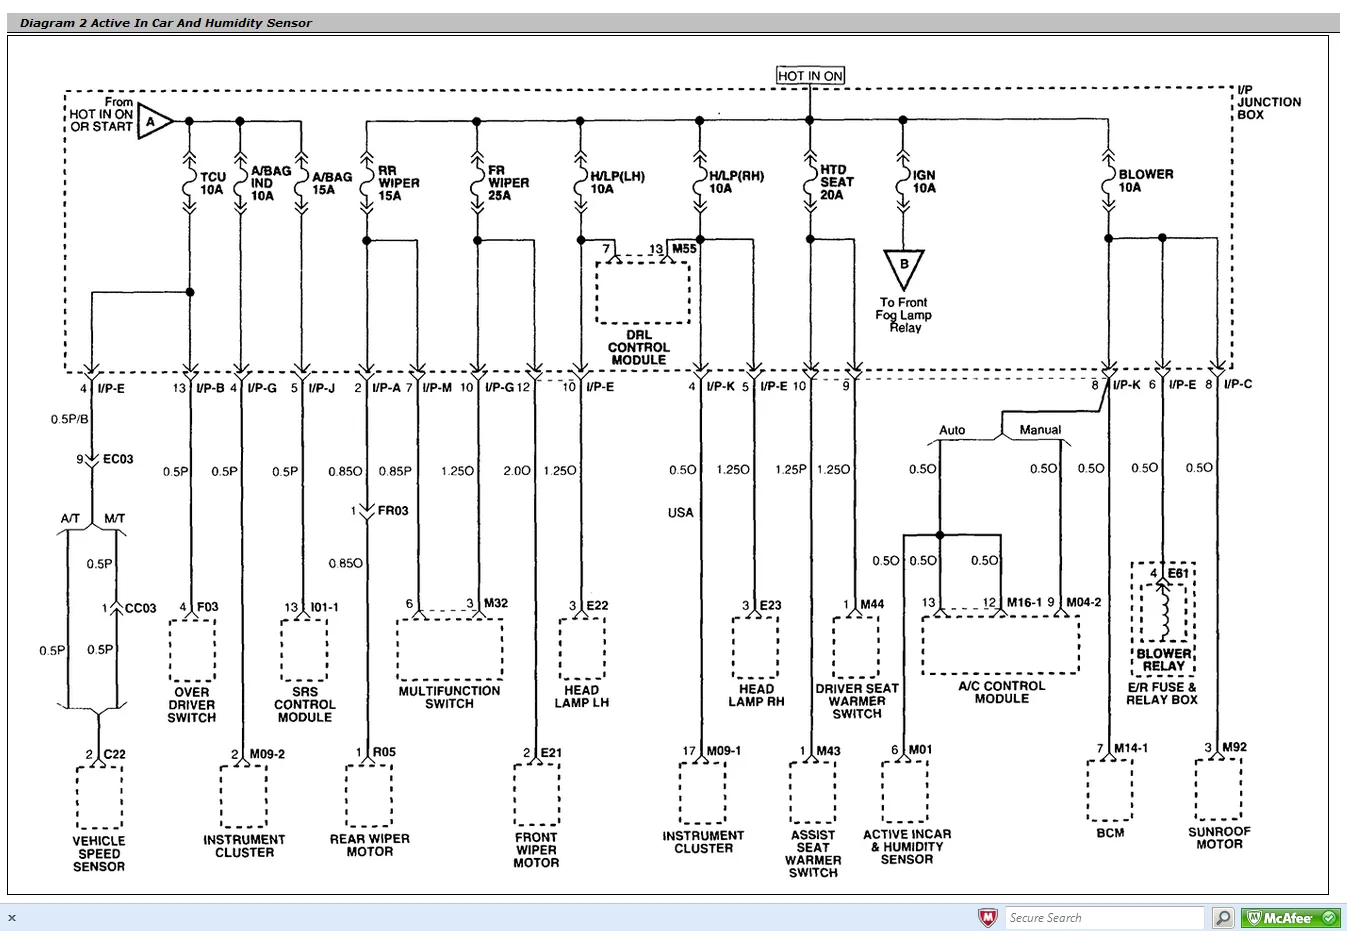Viewport: 1347px width, 931px height.
Task: Click the 'R05' connector label
Action: tap(384, 752)
